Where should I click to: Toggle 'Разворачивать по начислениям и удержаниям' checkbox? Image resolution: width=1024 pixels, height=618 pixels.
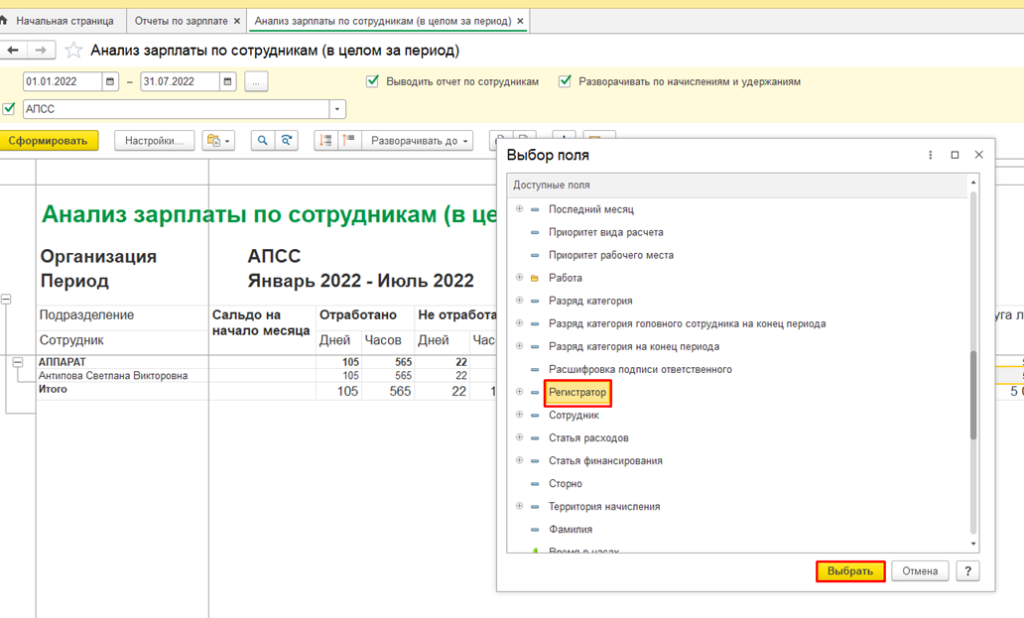click(x=565, y=82)
